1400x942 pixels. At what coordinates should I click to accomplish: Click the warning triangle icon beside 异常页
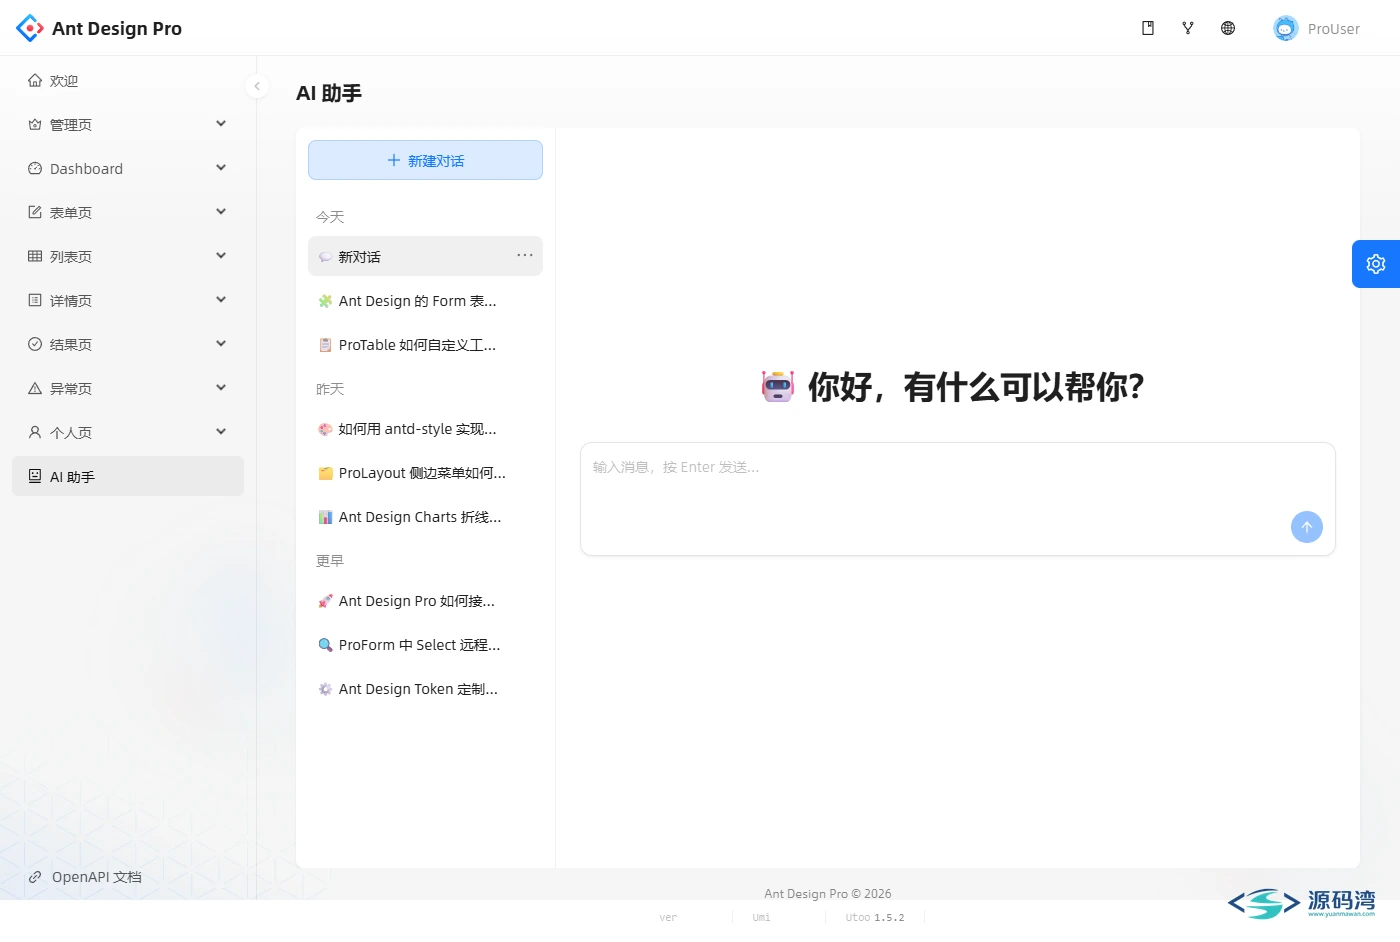click(x=35, y=389)
